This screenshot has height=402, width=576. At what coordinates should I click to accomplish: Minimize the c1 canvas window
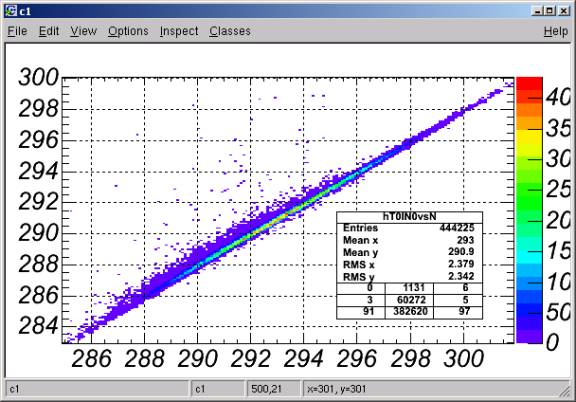pos(537,11)
